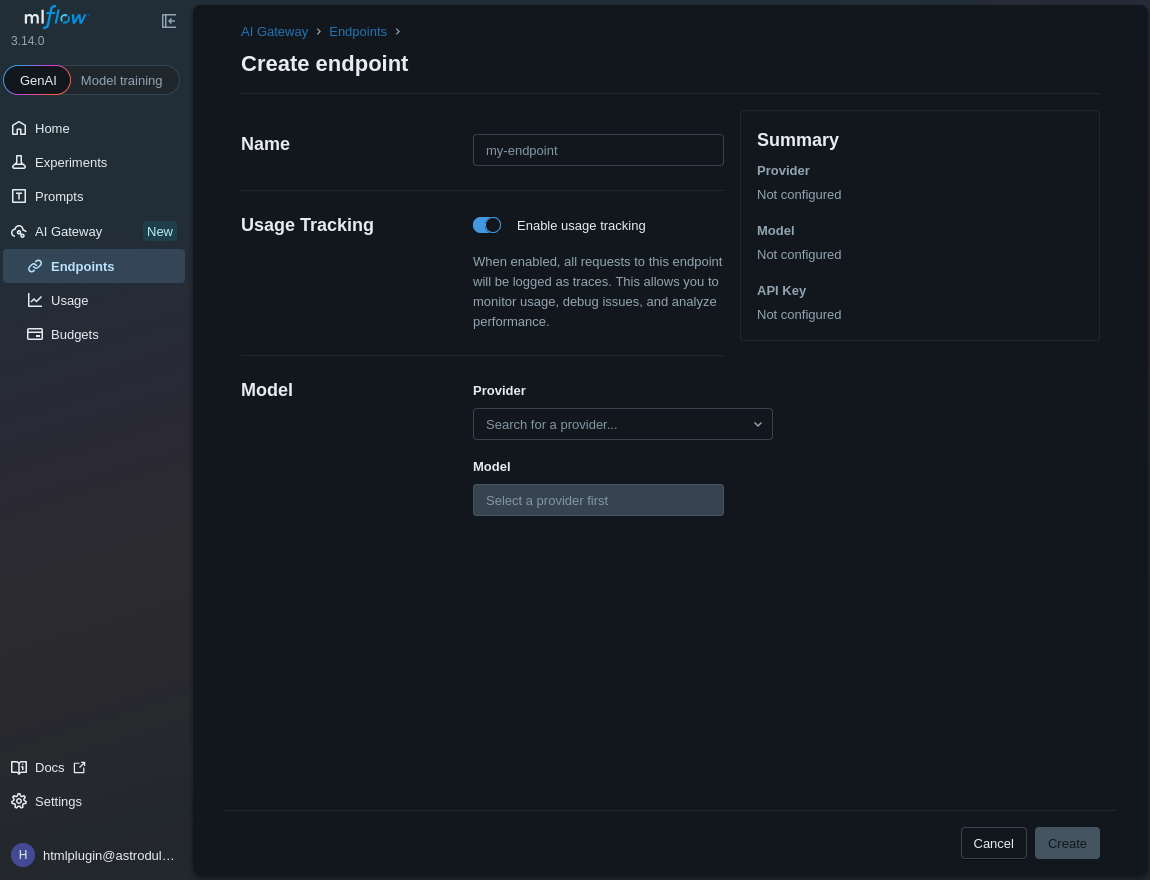Go to Prompts page
Viewport: 1150px width, 880px height.
click(x=94, y=196)
